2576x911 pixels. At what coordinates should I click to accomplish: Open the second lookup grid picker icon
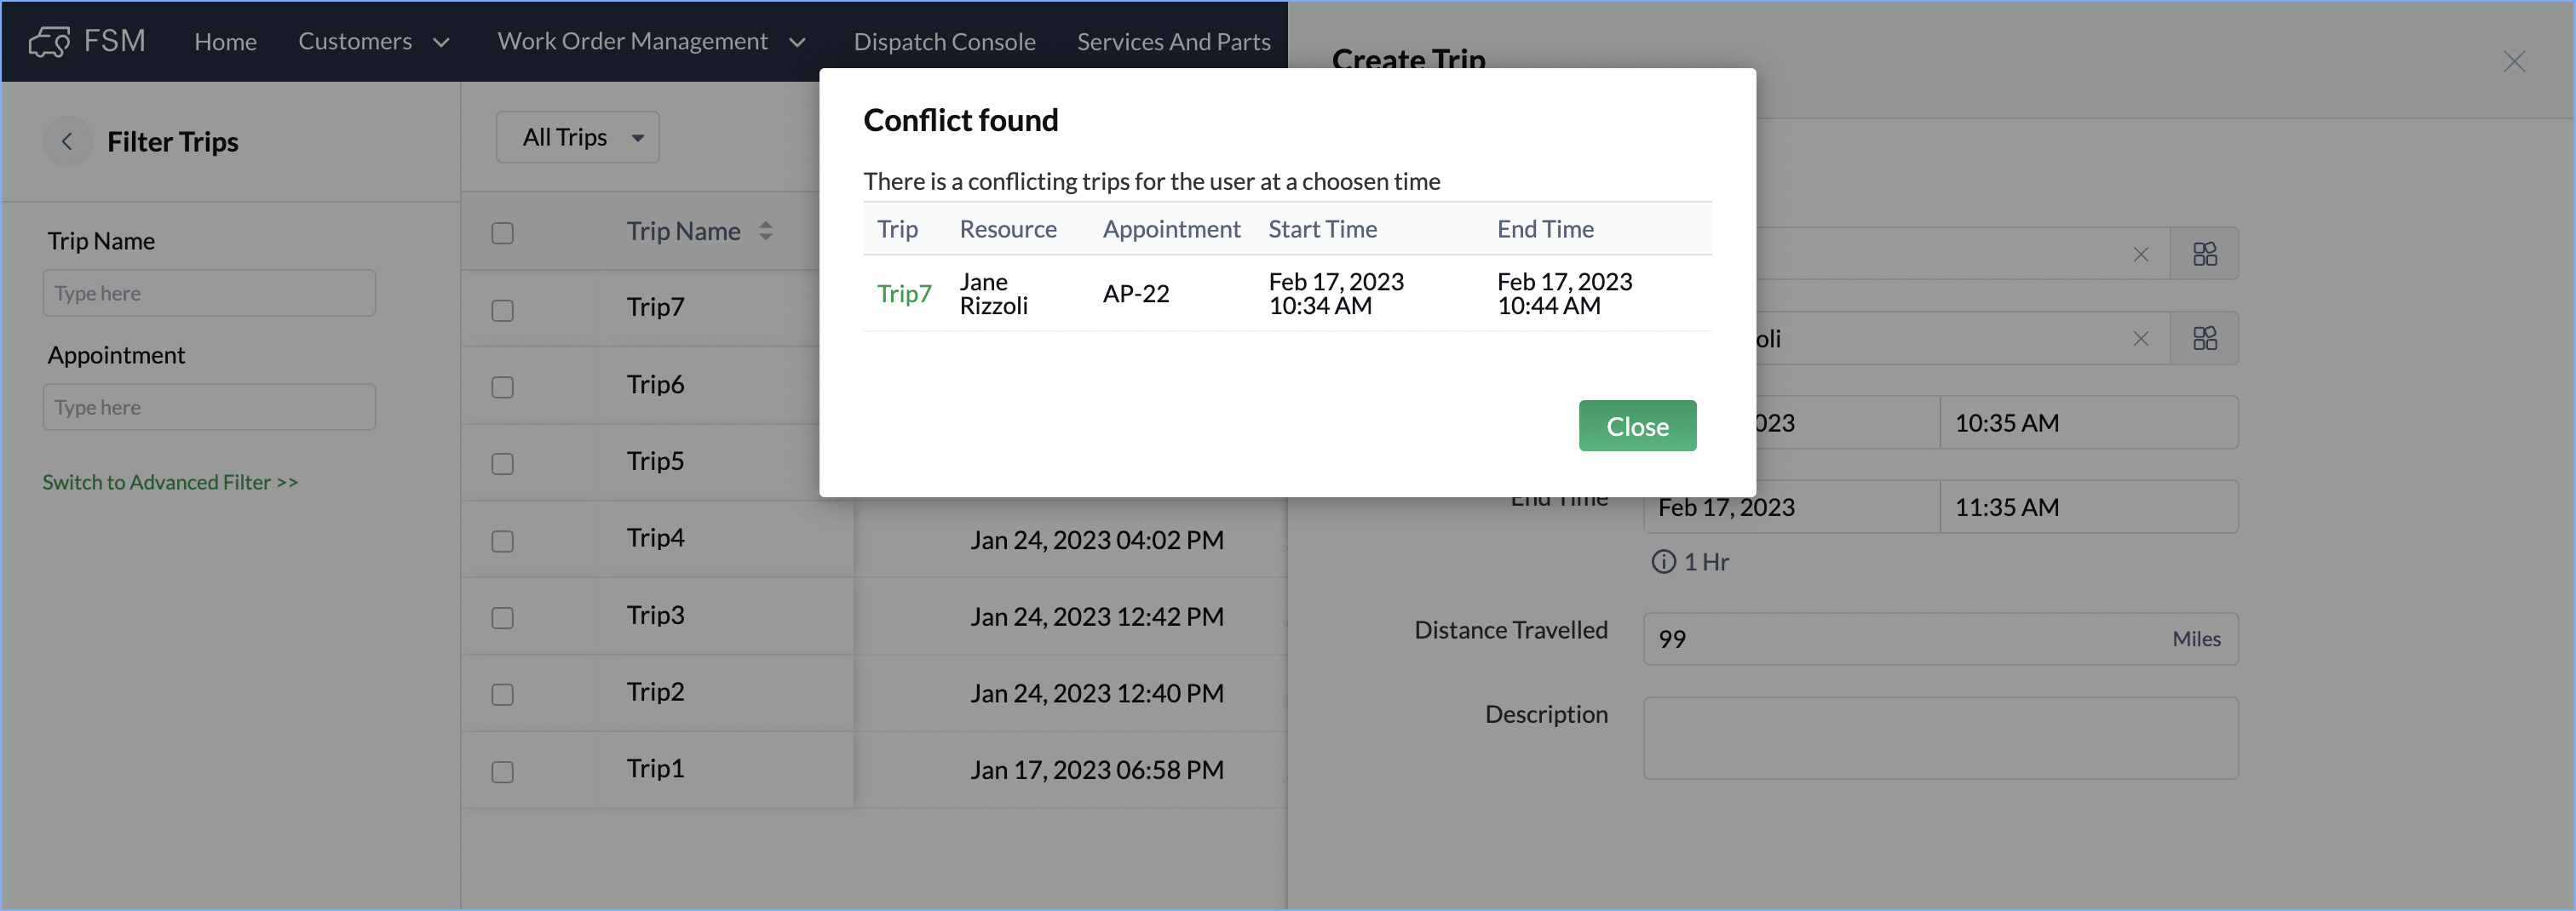point(2204,339)
